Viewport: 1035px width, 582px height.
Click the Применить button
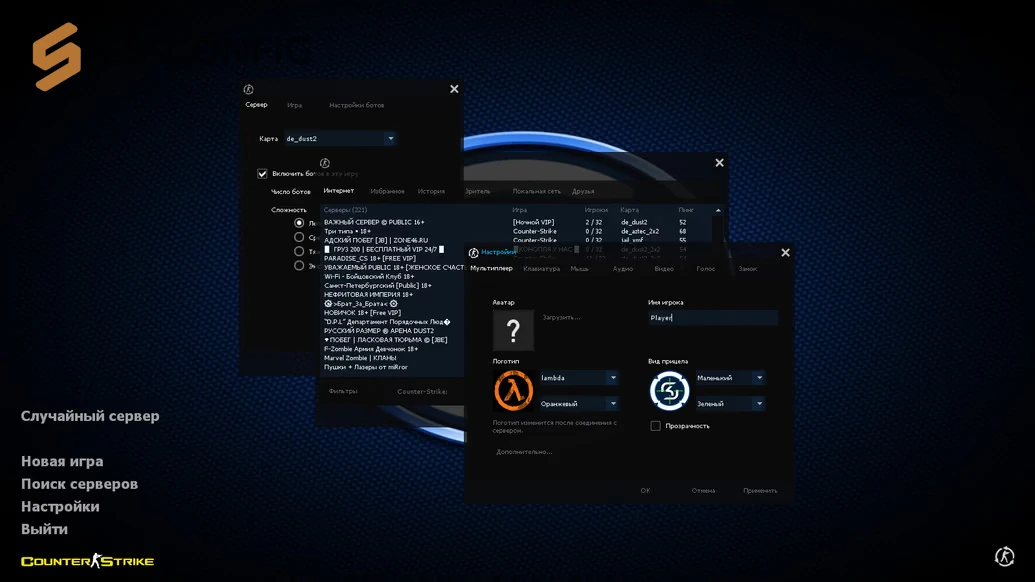(x=760, y=491)
